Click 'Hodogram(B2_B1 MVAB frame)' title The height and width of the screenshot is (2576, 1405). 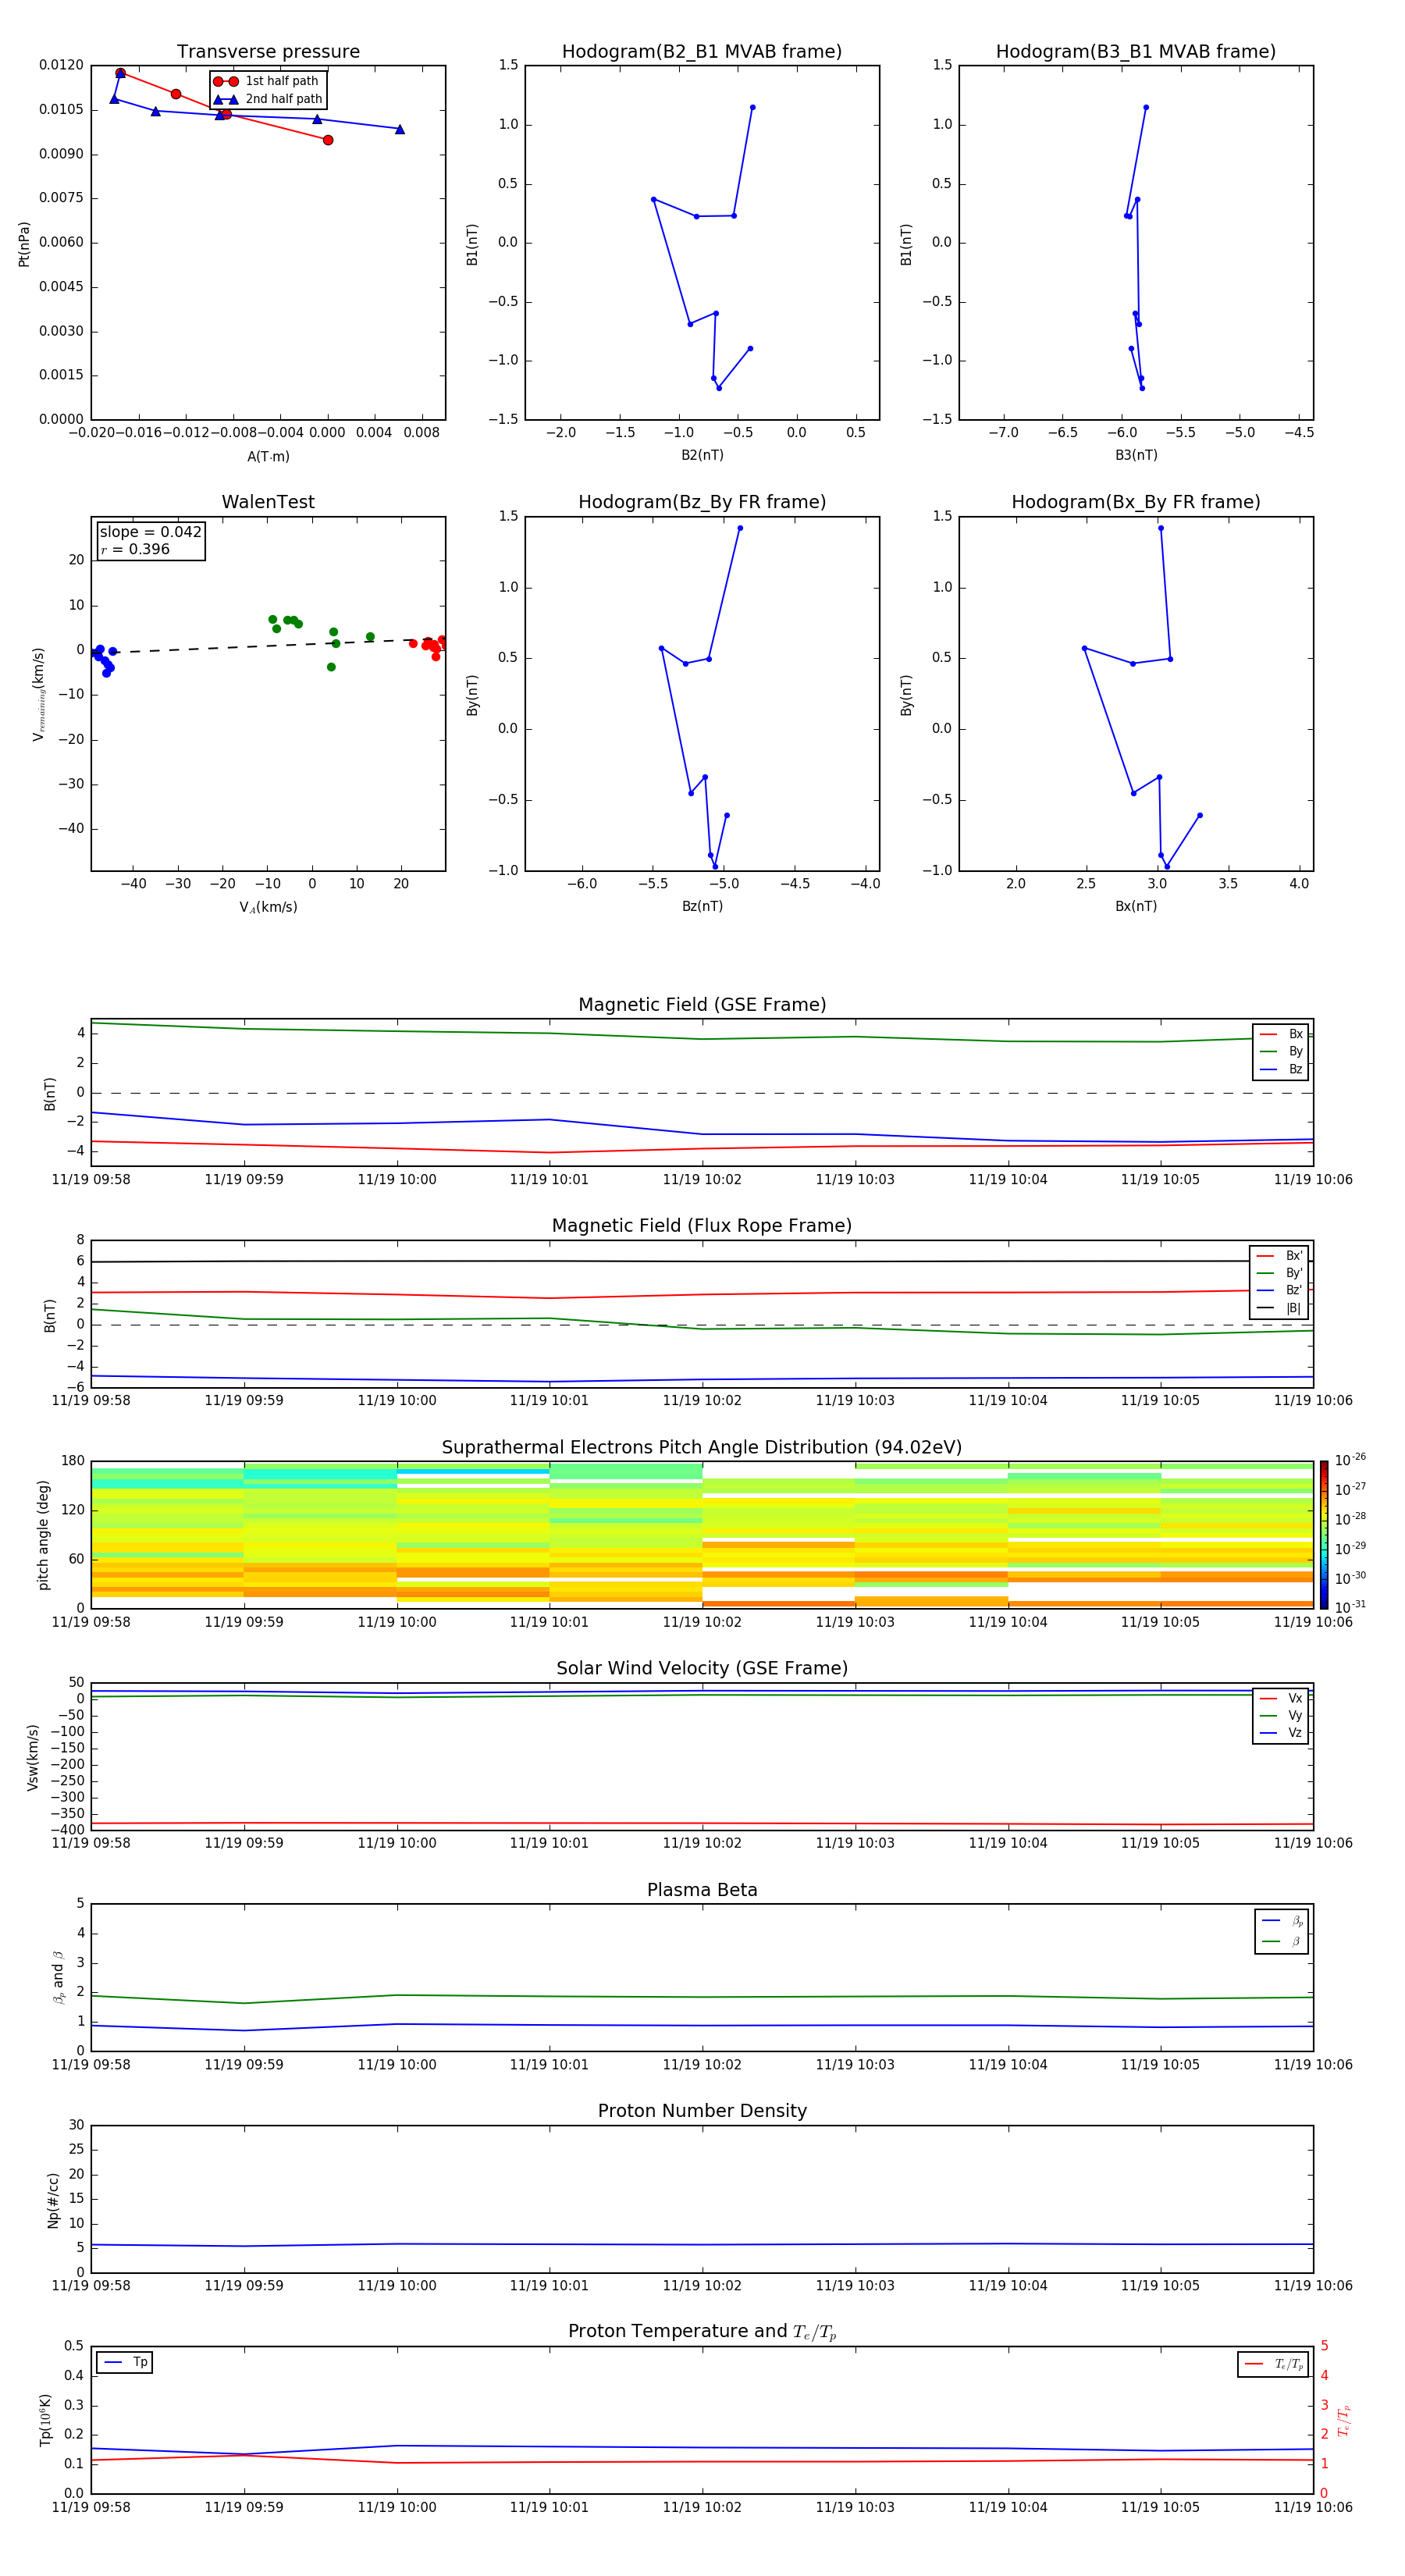[x=702, y=52]
